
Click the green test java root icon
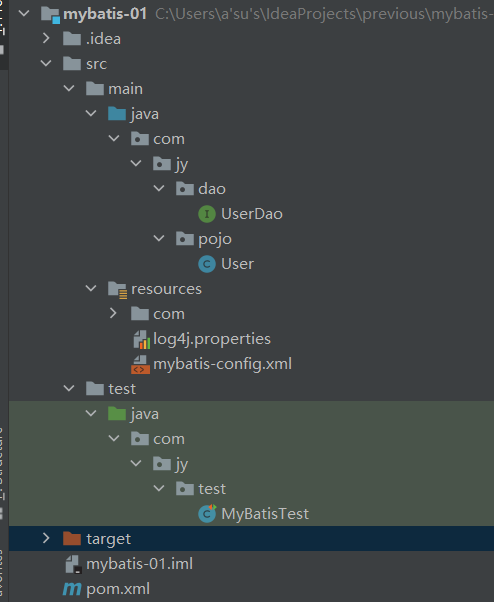click(x=117, y=414)
